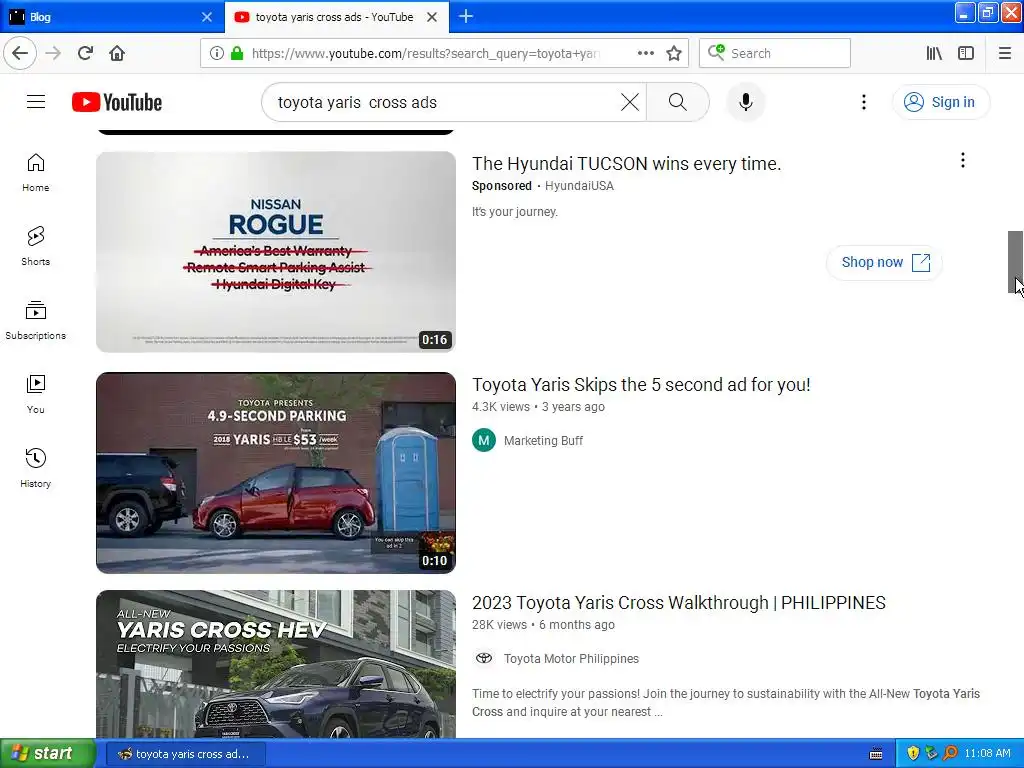
Task: Click the Yaris Cross HEV thumbnail
Action: [276, 664]
